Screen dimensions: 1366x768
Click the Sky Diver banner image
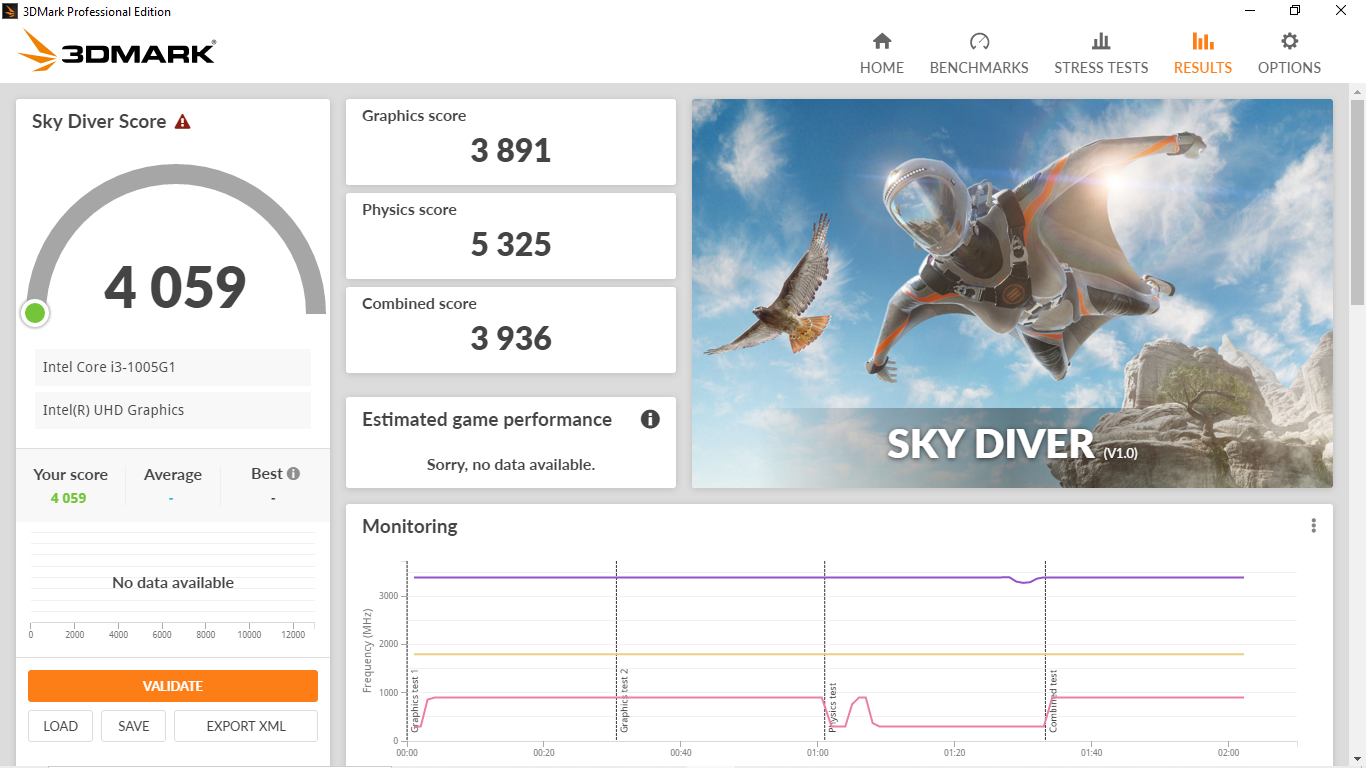click(1012, 293)
